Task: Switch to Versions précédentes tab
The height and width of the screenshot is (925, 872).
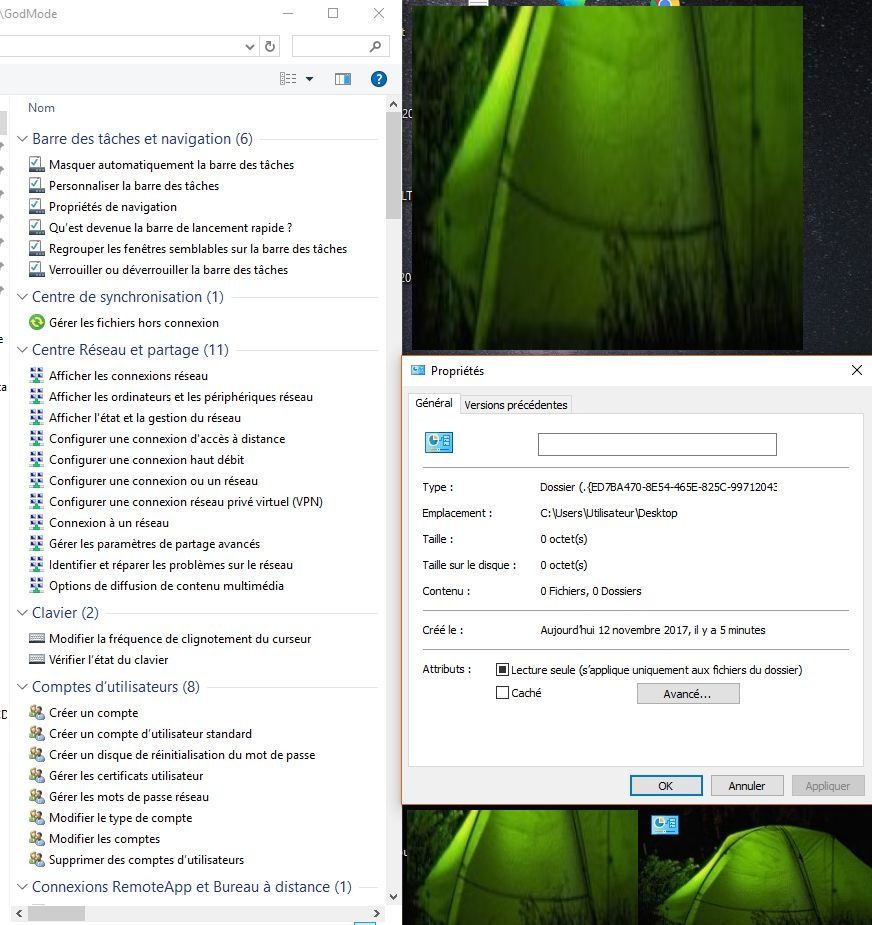Action: (x=516, y=405)
